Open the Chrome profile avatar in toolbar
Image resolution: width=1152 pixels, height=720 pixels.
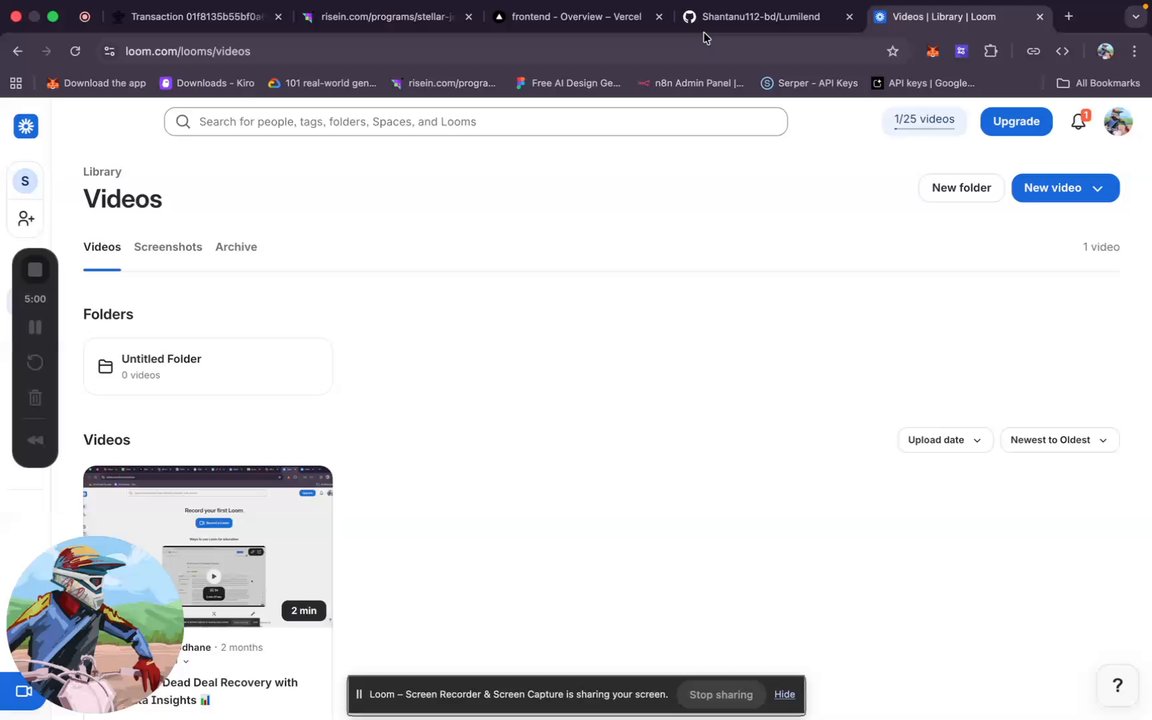click(x=1105, y=51)
